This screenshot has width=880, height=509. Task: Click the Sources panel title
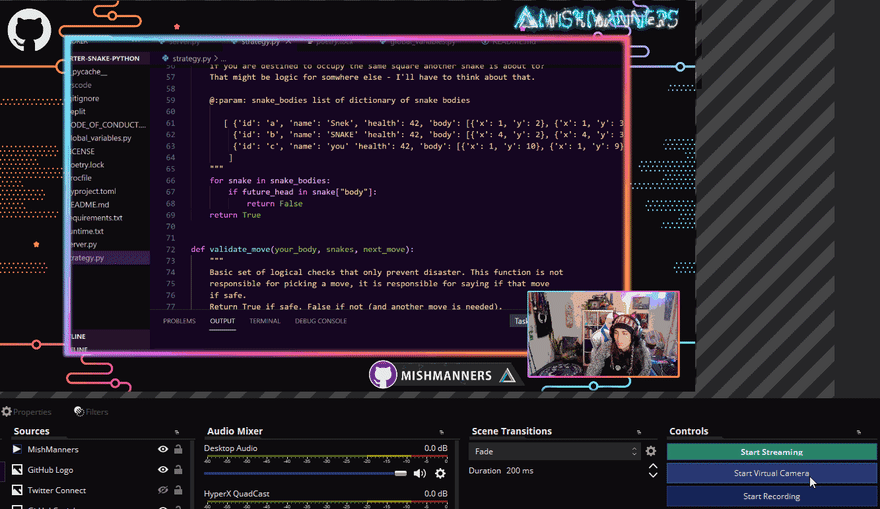click(31, 431)
